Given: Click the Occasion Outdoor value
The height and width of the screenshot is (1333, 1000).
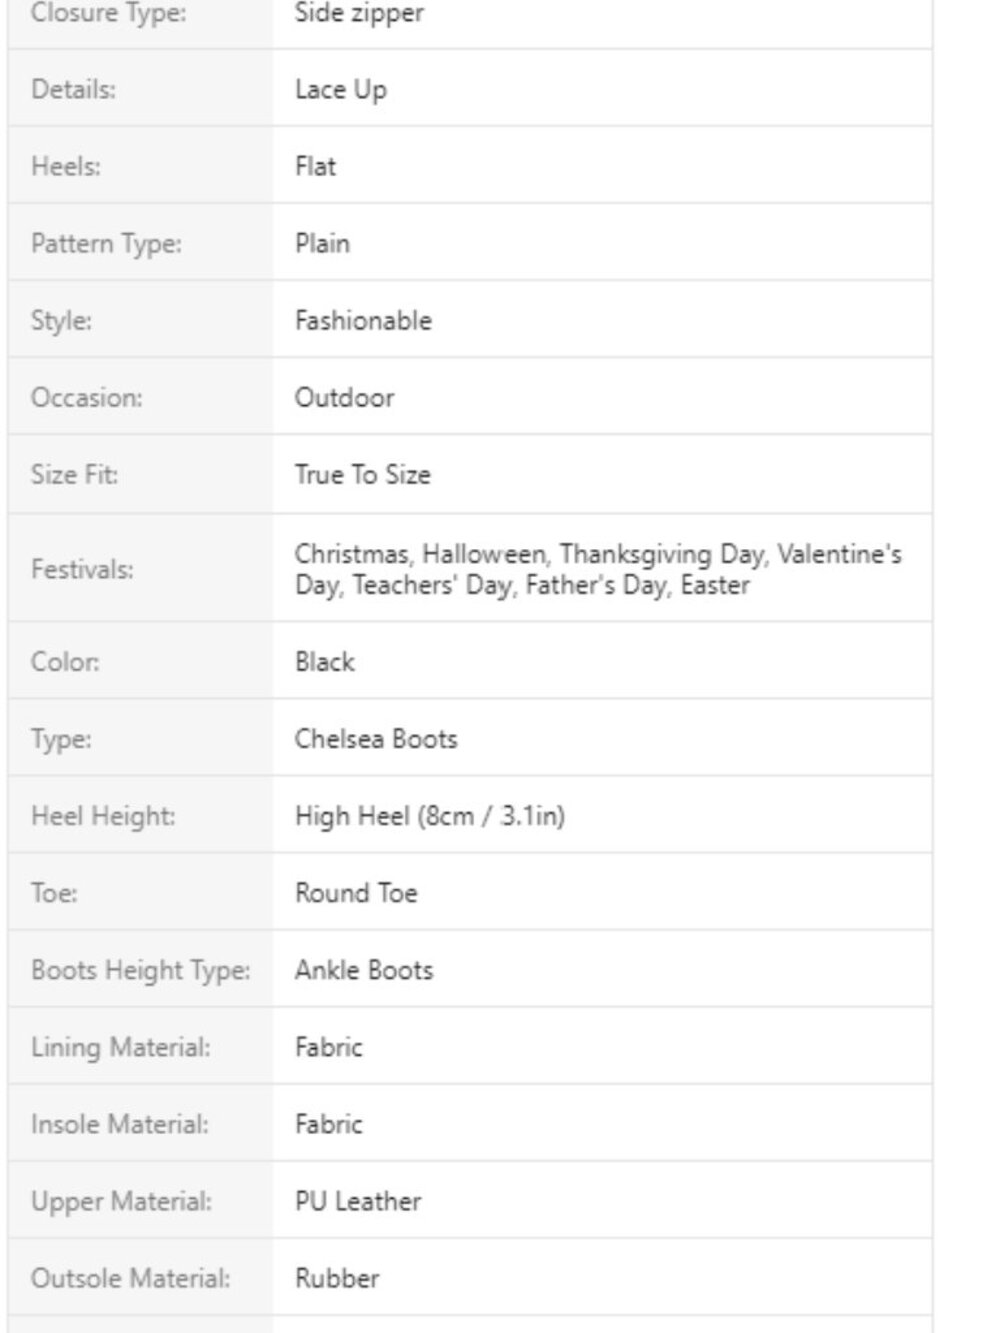Looking at the screenshot, I should pos(344,397).
